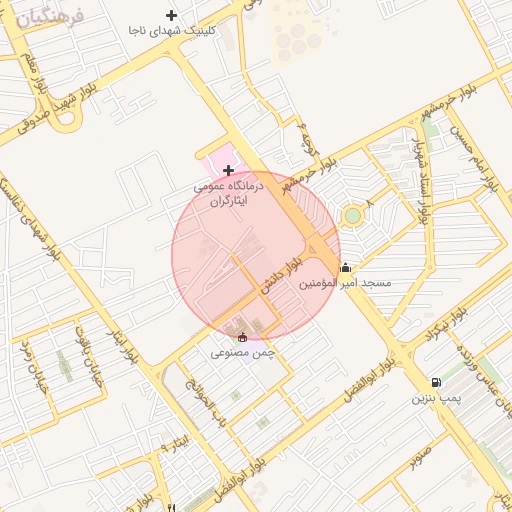
Task: Click the خیابان یاقوت street label
Action: pos(88,357)
